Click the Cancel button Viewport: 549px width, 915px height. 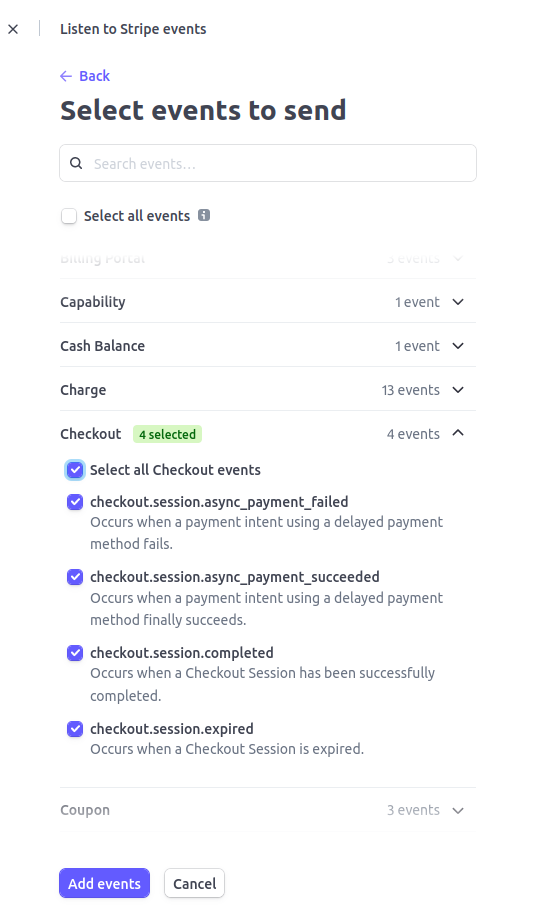[x=194, y=883]
